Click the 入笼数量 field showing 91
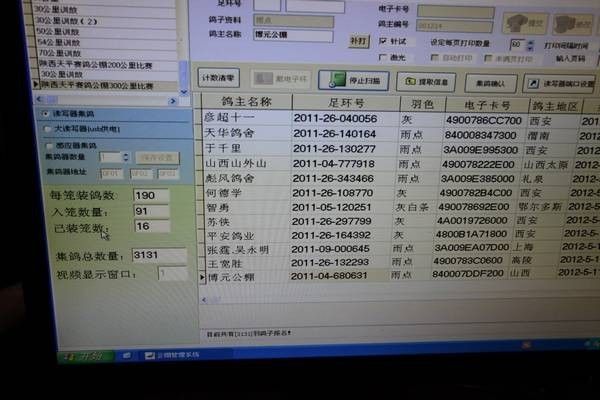600x400 pixels. (x=151, y=211)
